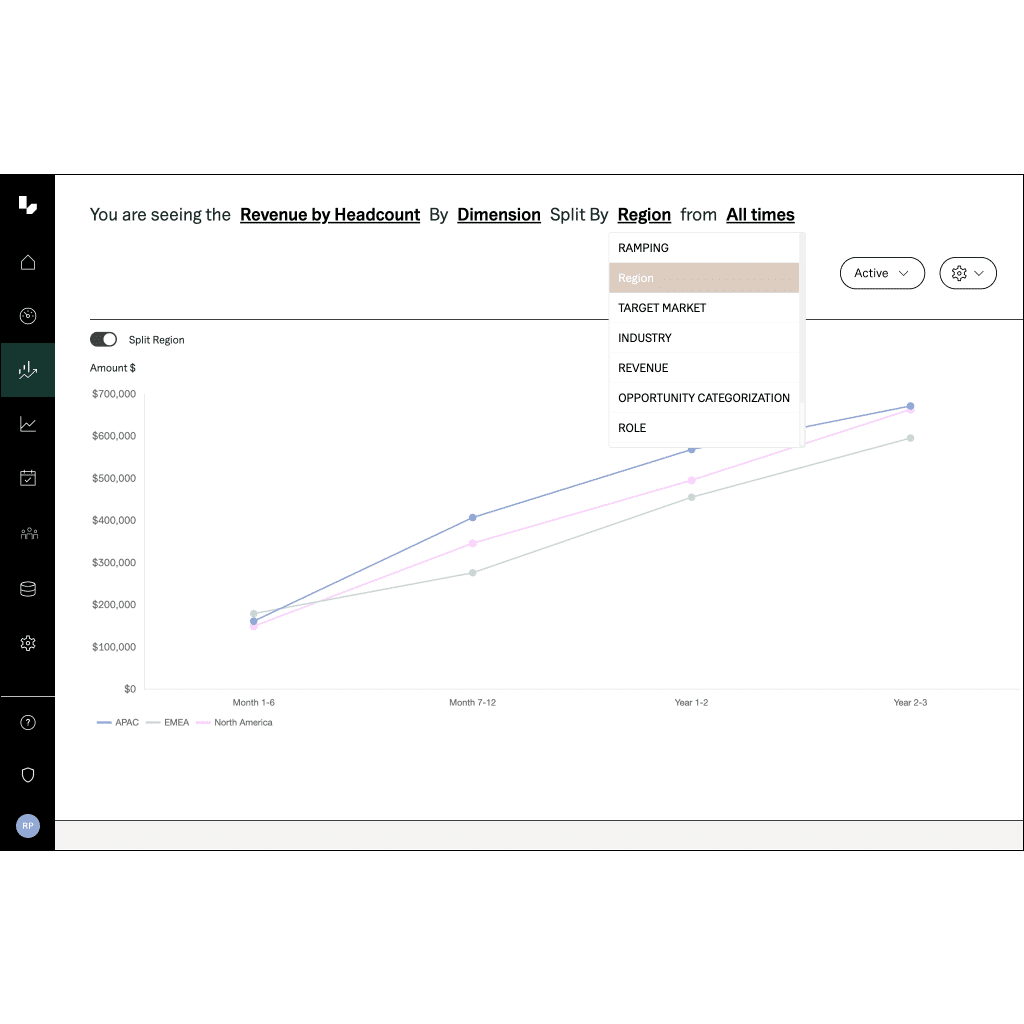Open the Home icon in the sidebar

[28, 263]
